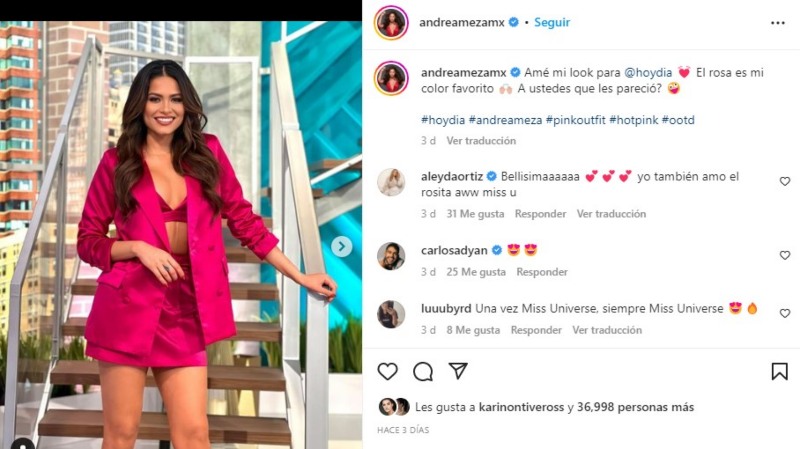800x449 pixels.
Task: Like luuubyrd's comment heart
Action: click(x=785, y=313)
